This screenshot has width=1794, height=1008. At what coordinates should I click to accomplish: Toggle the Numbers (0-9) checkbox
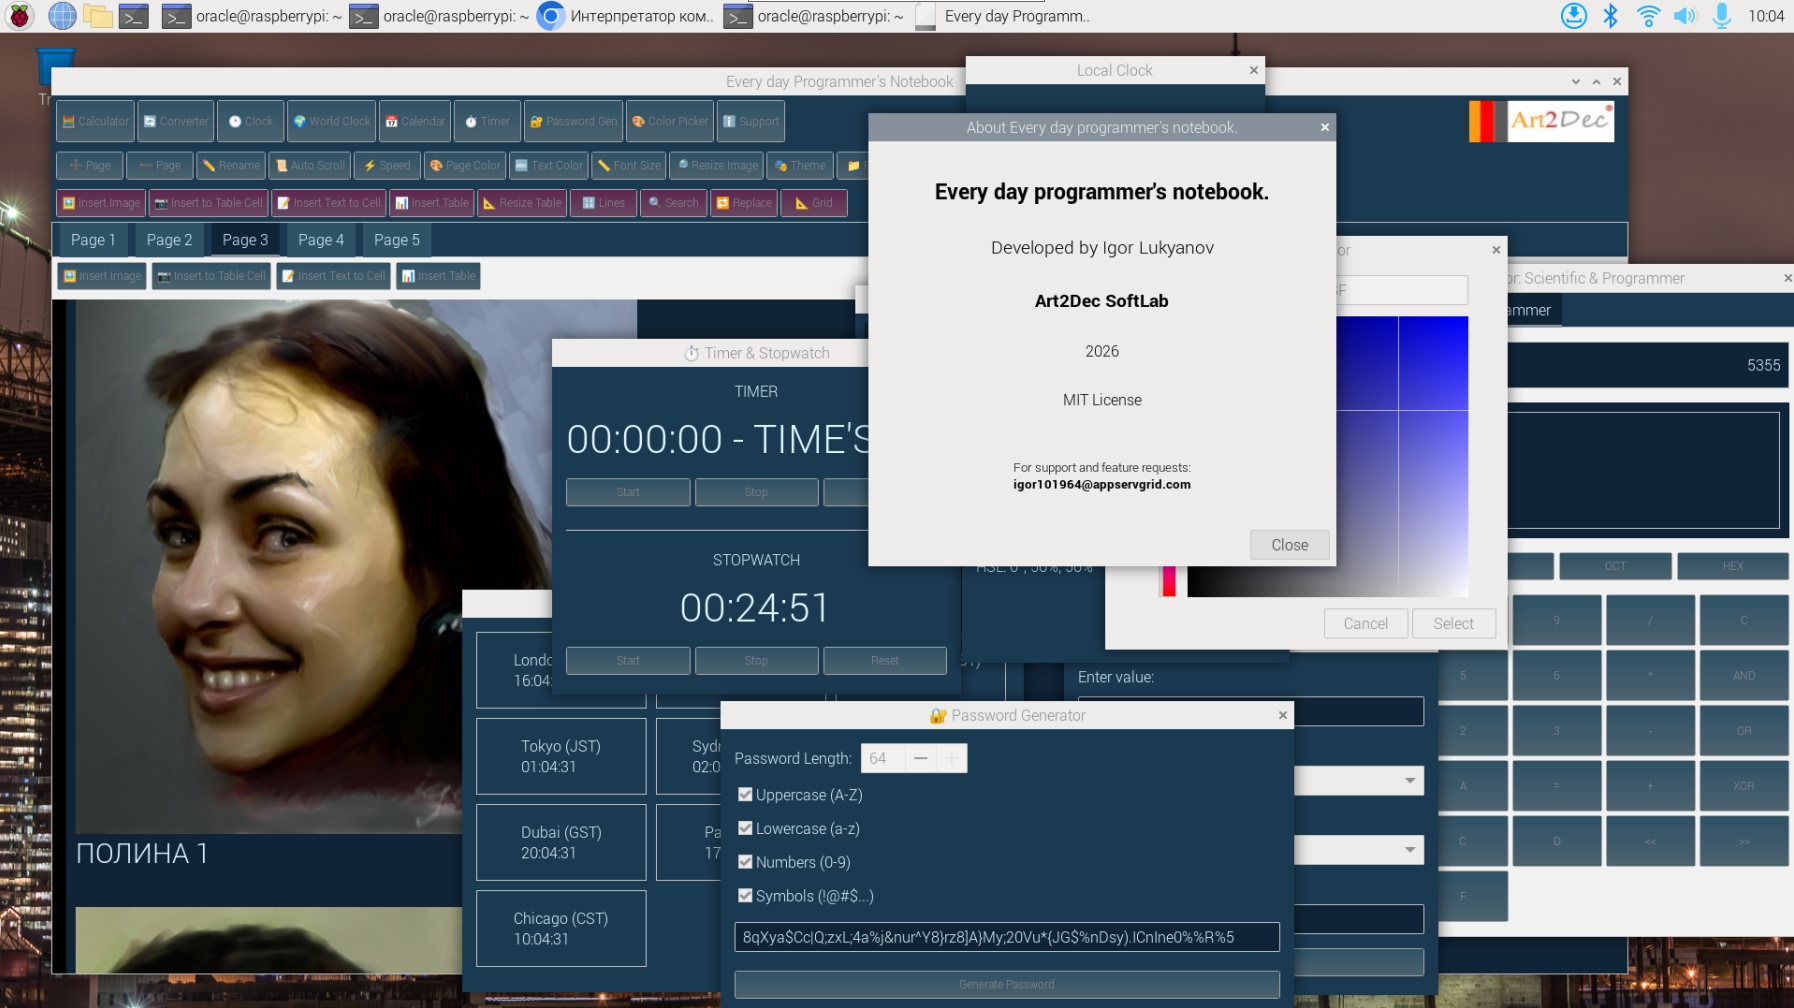[745, 862]
